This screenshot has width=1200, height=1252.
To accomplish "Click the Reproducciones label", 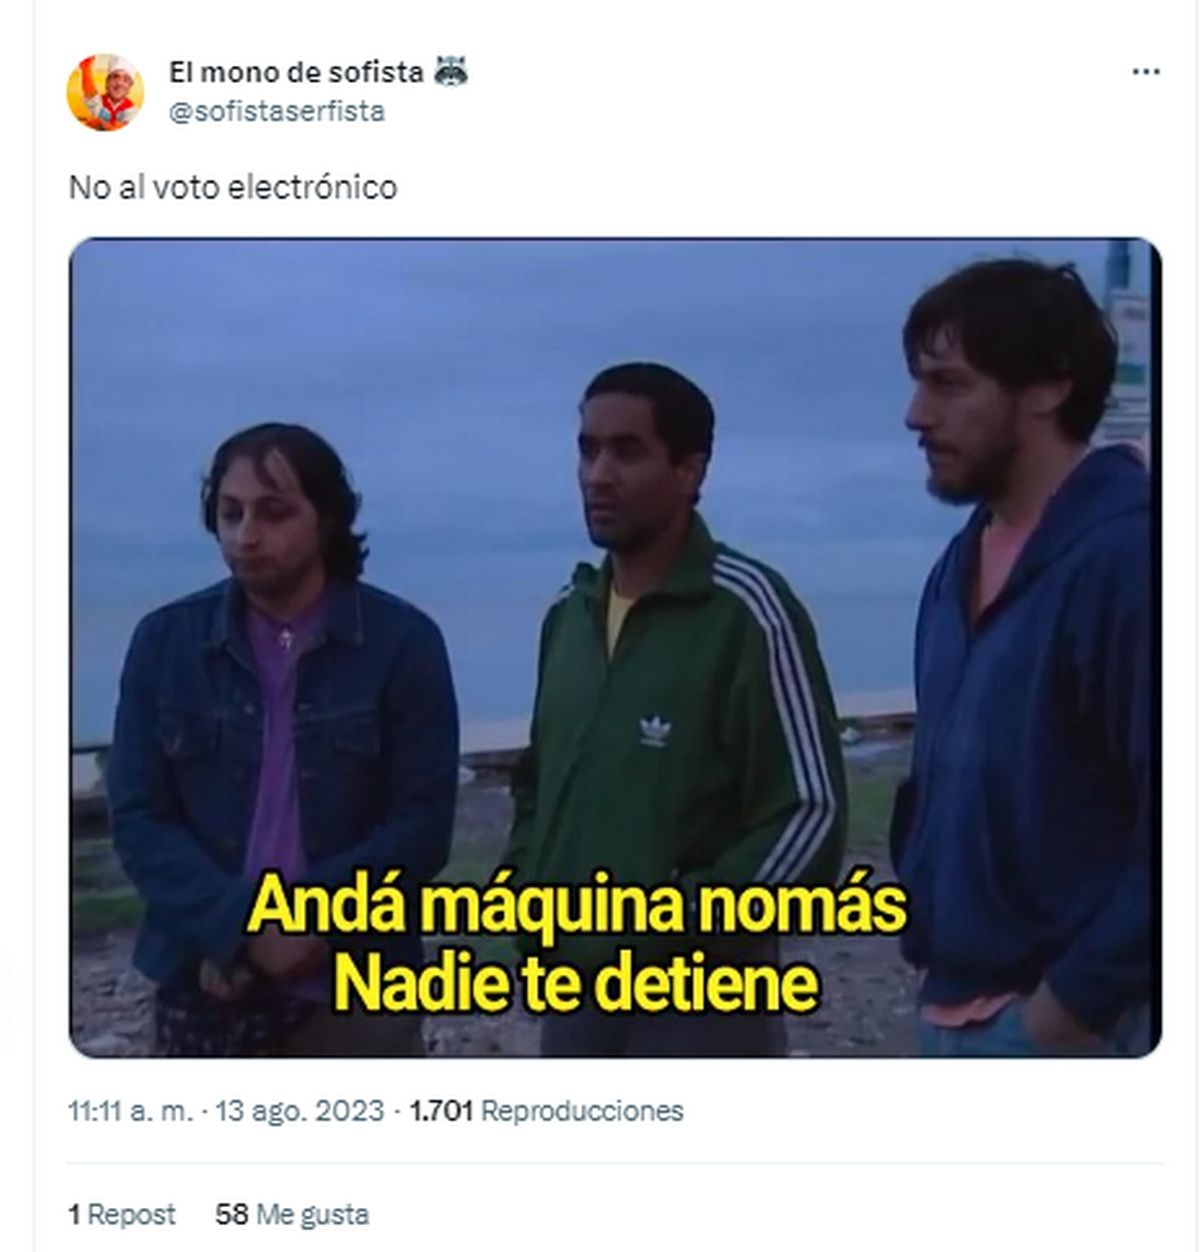I will click(x=583, y=1111).
